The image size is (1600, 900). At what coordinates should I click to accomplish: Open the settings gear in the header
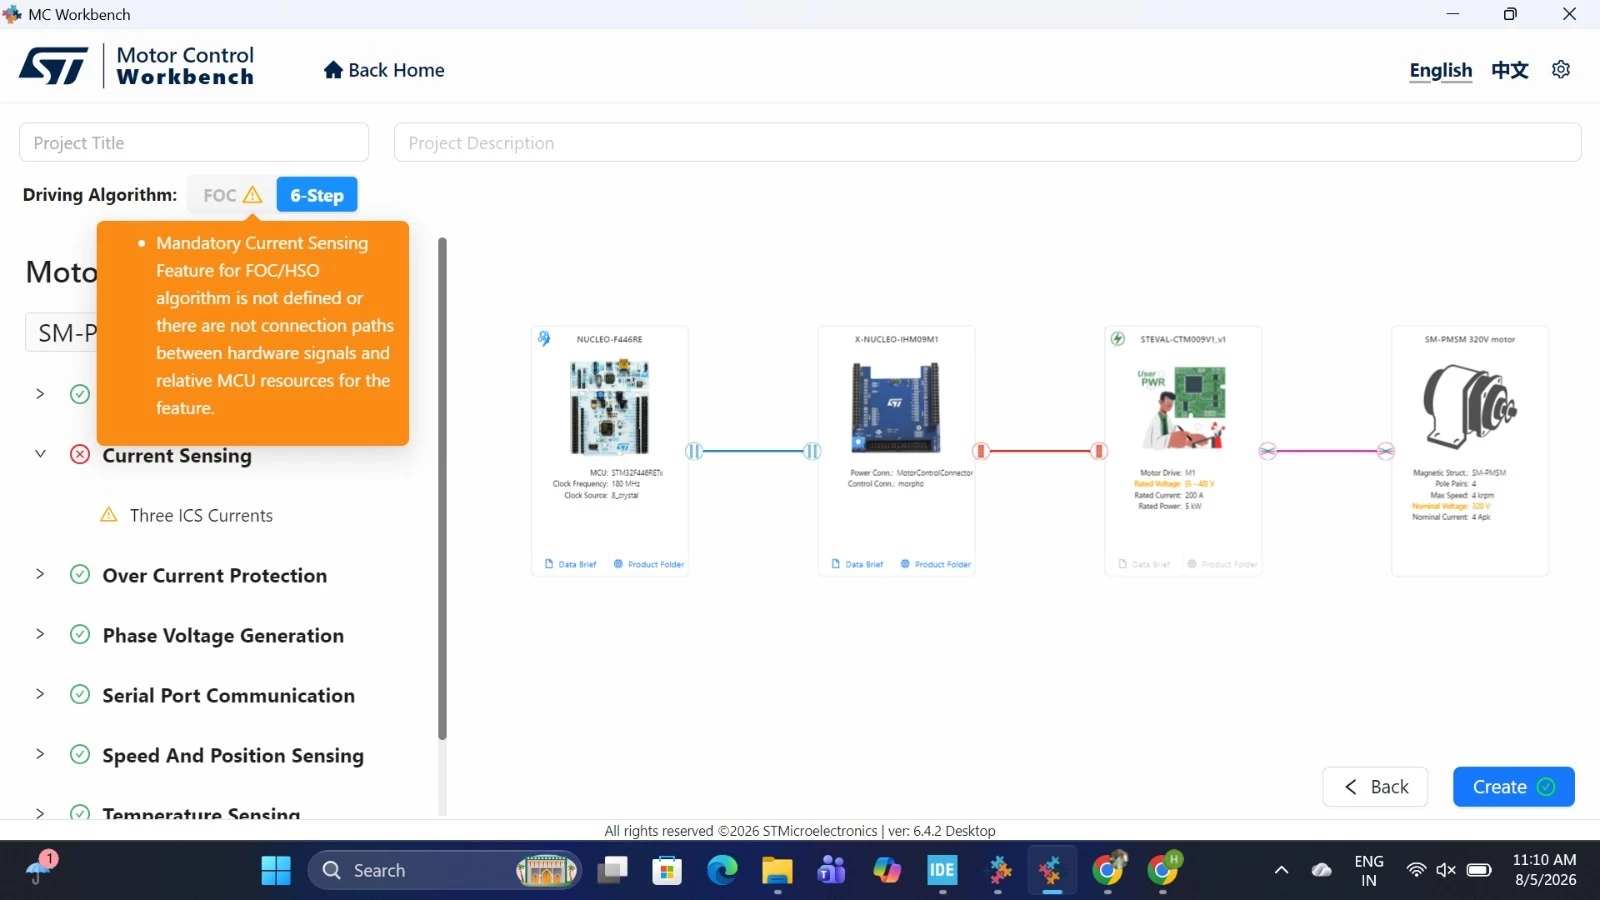pos(1561,70)
